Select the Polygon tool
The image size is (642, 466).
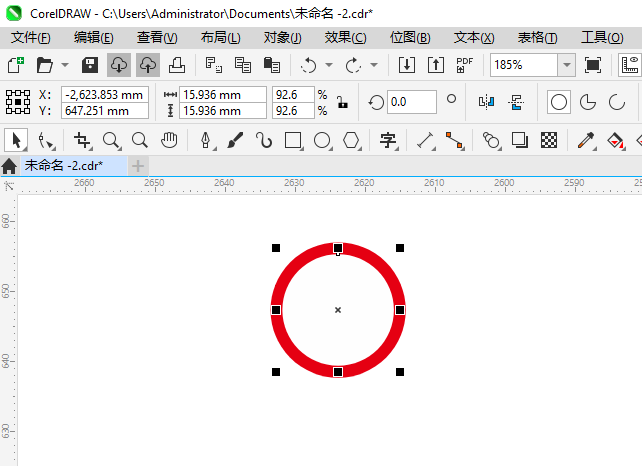[351, 140]
